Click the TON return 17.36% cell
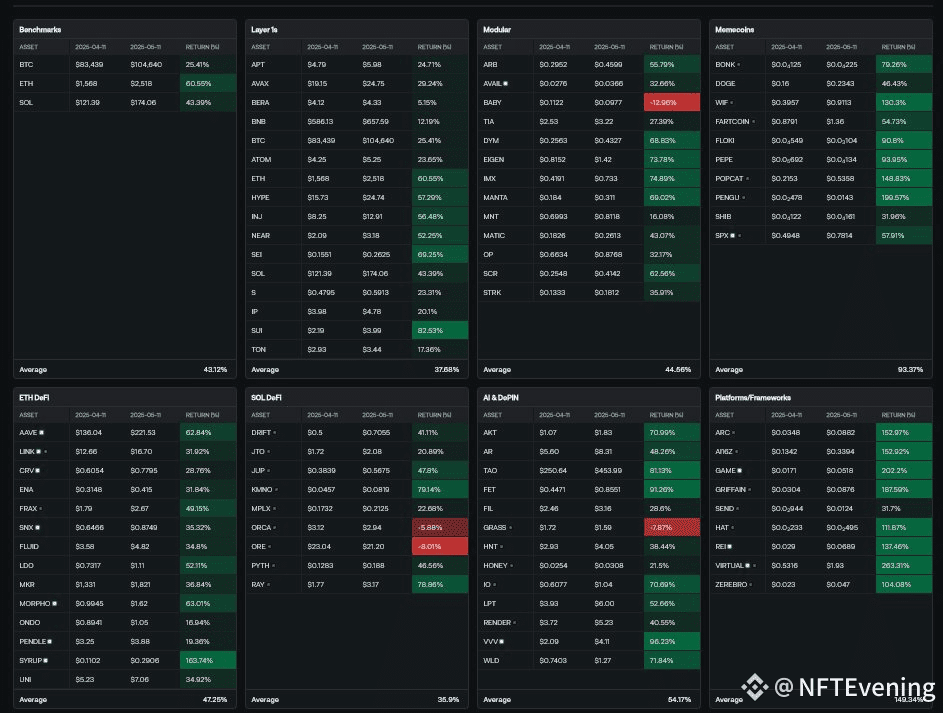Viewport: 943px width, 713px height. tap(440, 349)
